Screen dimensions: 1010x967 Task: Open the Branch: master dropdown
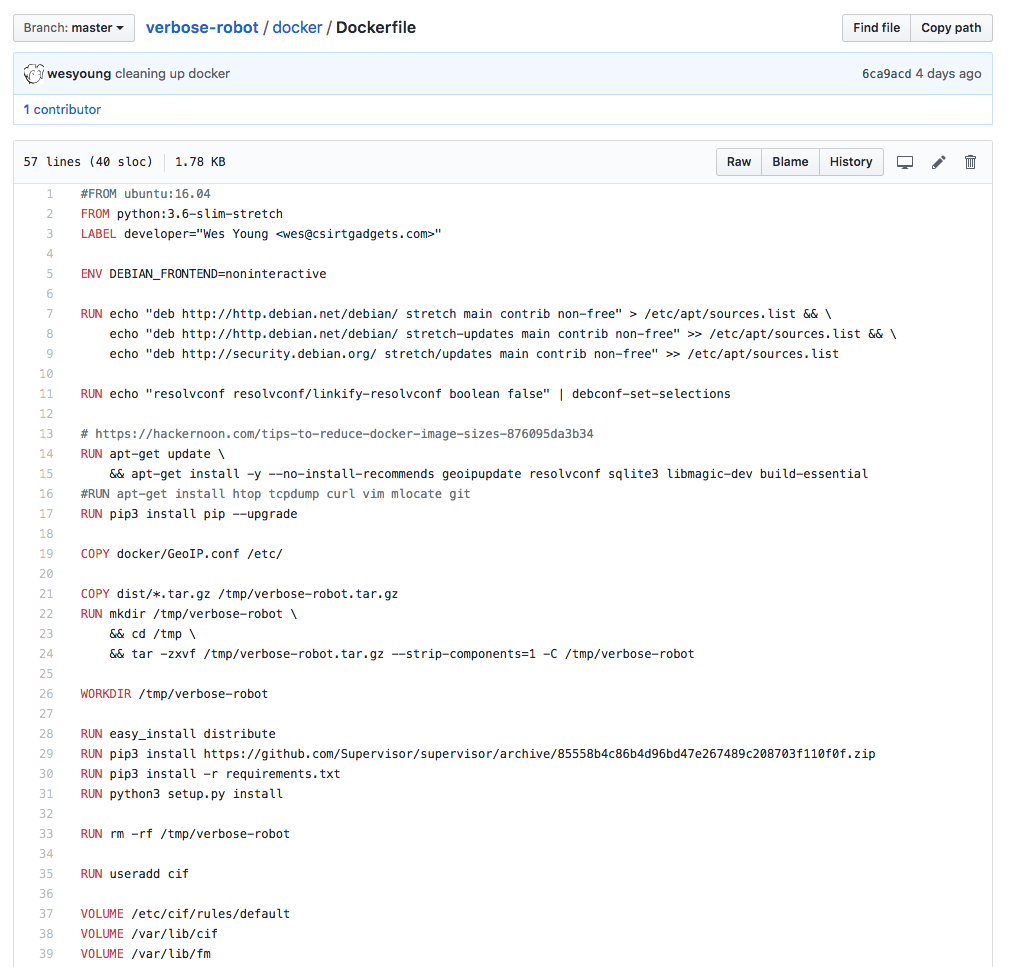[x=74, y=28]
